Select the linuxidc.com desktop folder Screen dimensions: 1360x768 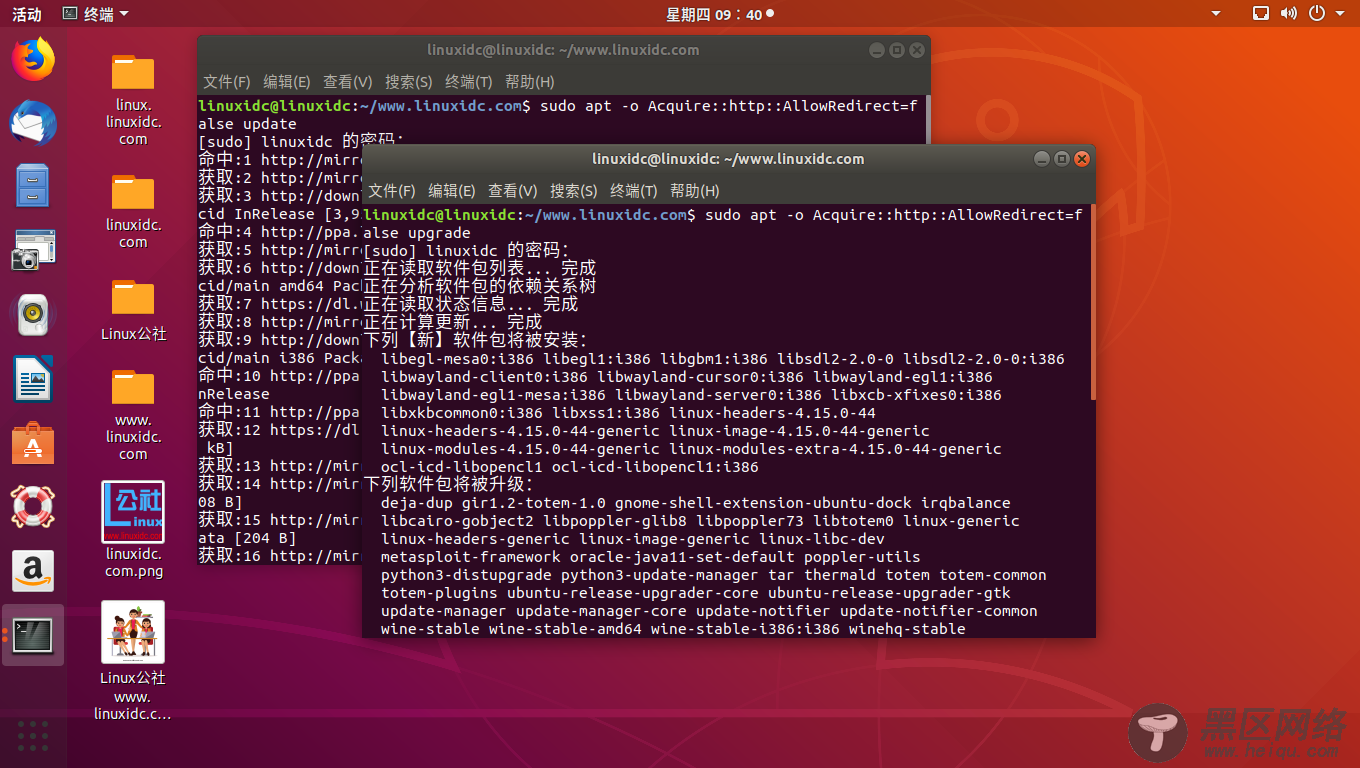point(133,211)
